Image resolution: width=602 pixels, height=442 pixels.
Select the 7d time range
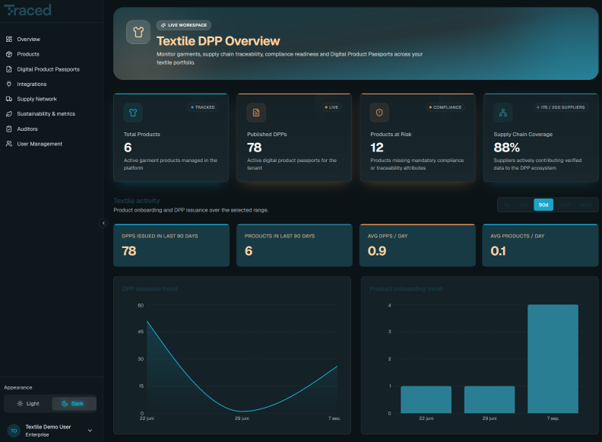click(x=507, y=205)
